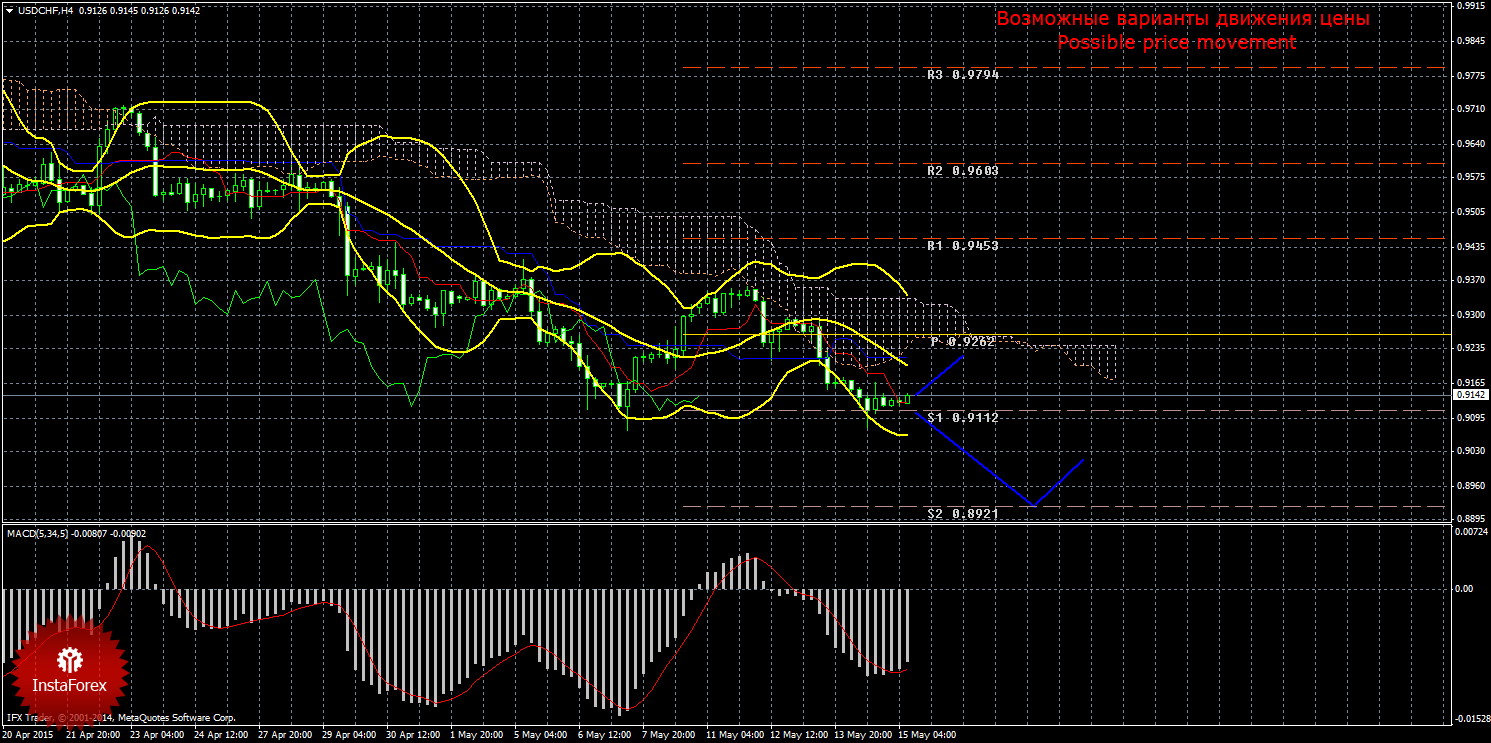Click the InstaForex gear emblem in logo

[69, 659]
